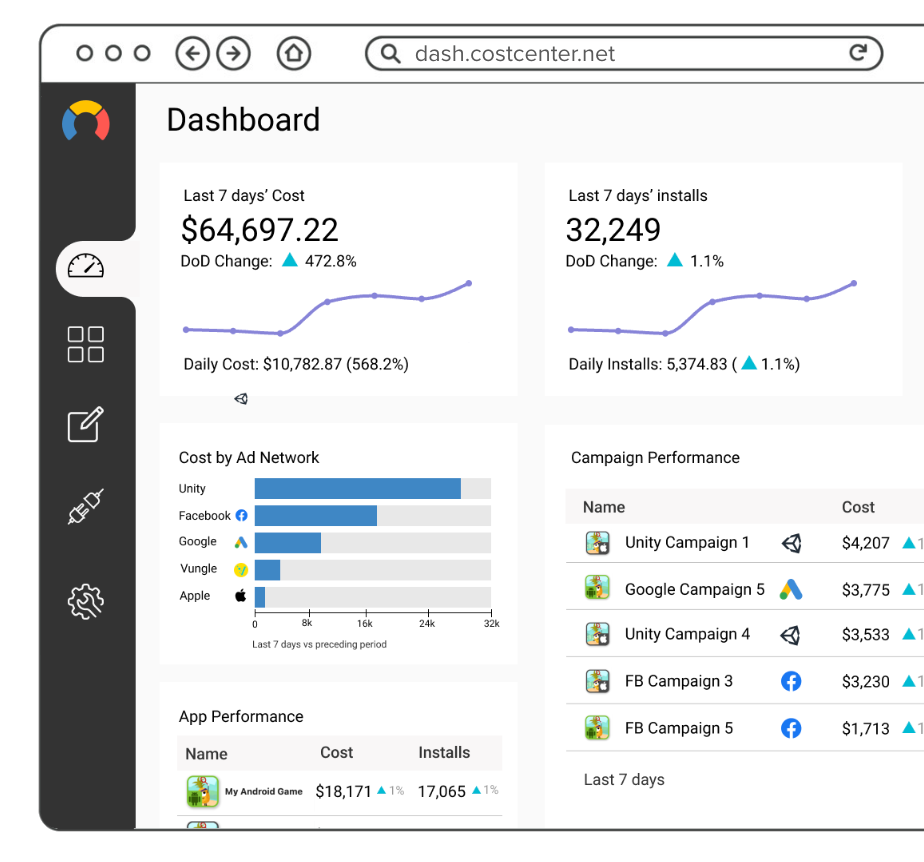Click the $3,775 cost cell
The width and height of the screenshot is (924, 862).
[866, 590]
